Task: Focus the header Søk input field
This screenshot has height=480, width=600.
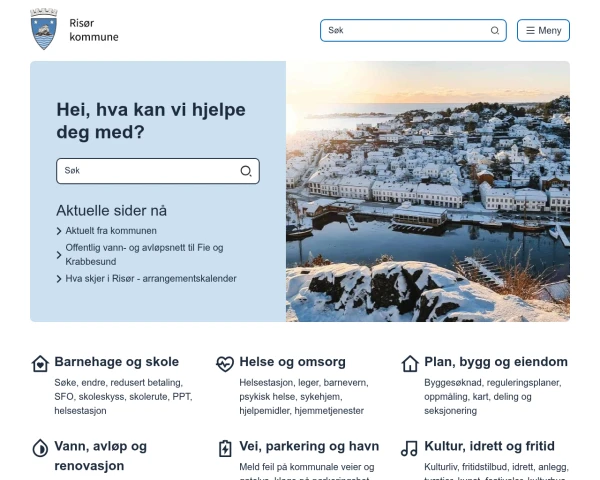Action: pos(405,30)
